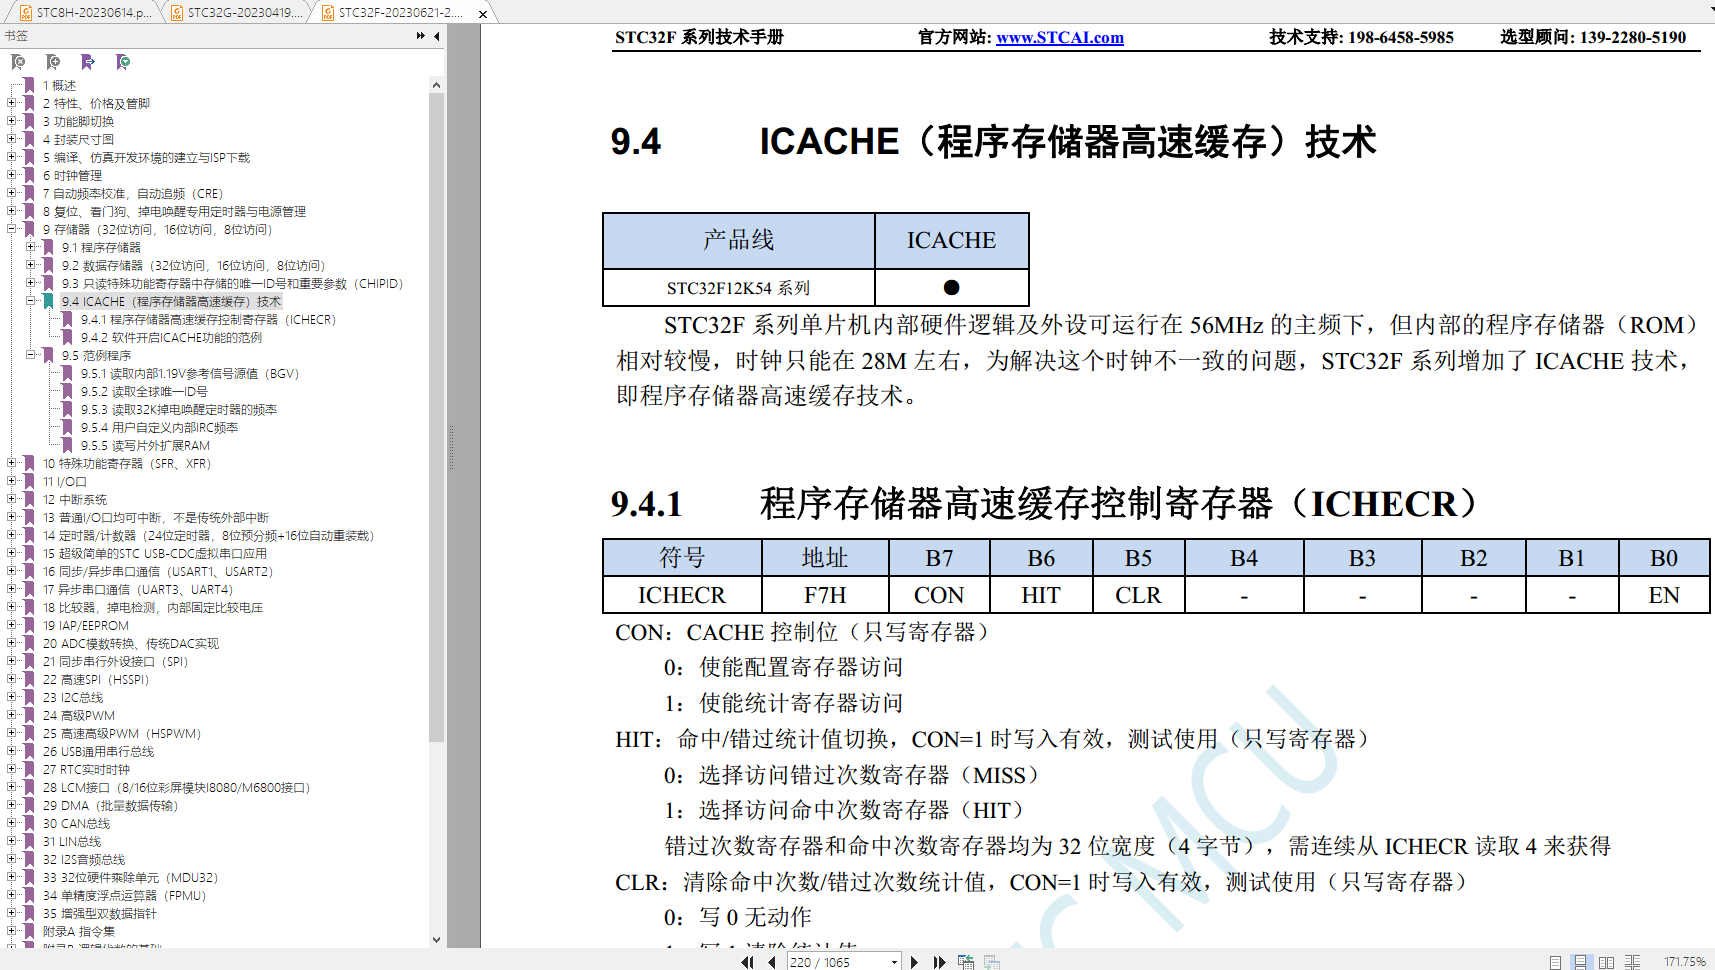Open bookmark 26 USB通用串行总线
This screenshot has width=1715, height=970.
tap(98, 751)
